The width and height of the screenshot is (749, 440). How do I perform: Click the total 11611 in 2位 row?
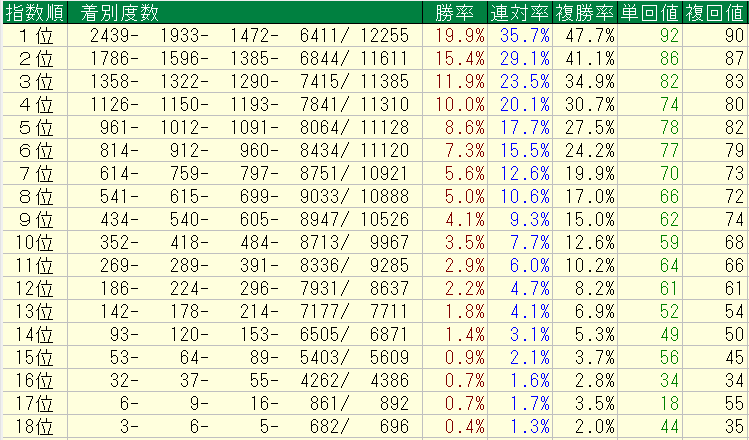pos(385,59)
